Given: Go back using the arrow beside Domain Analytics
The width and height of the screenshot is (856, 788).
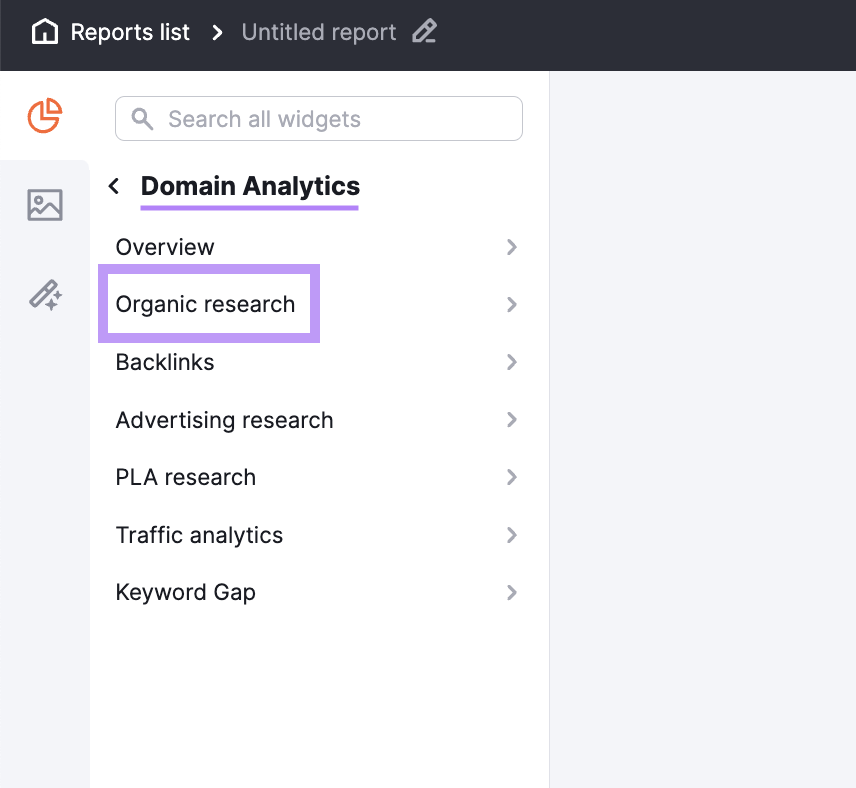Looking at the screenshot, I should click(113, 185).
